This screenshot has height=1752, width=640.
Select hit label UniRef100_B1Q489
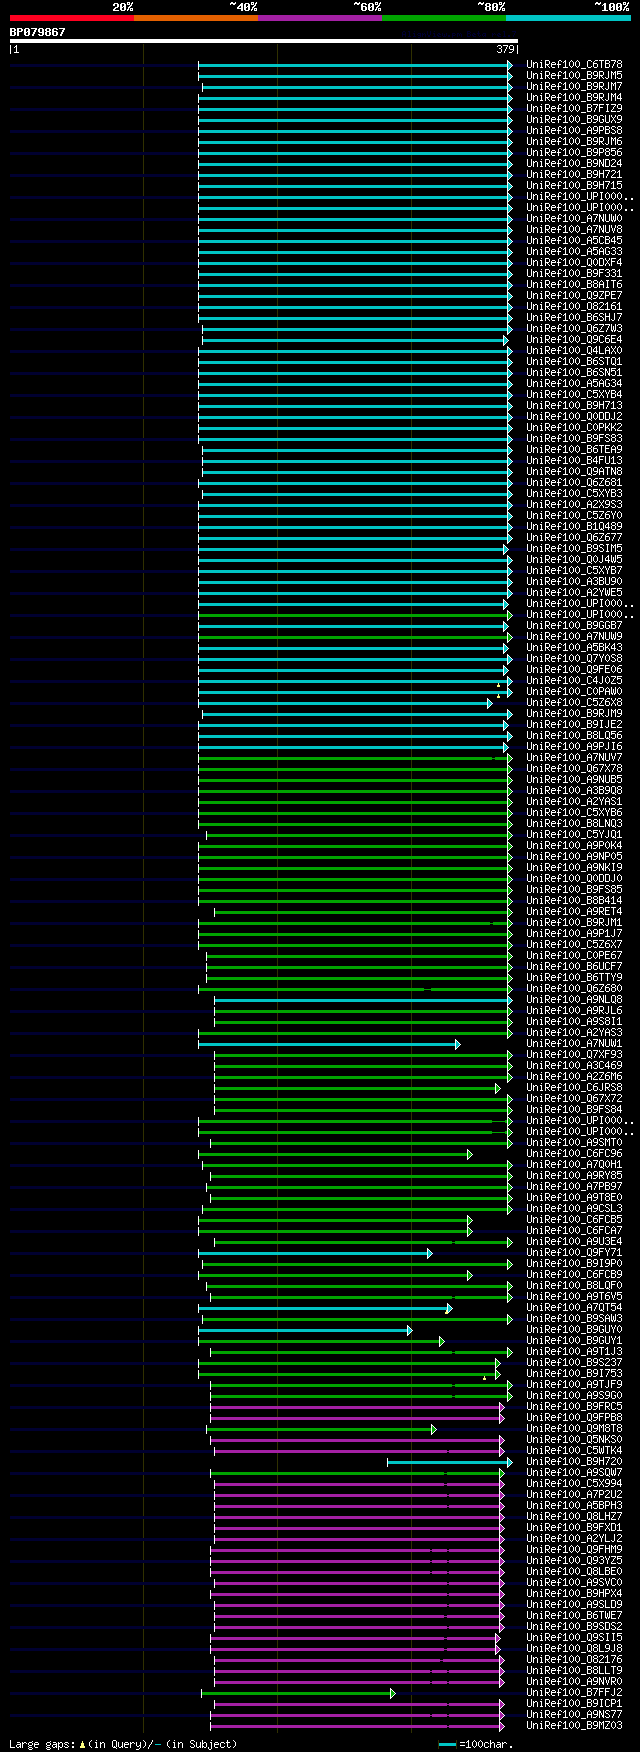coord(574,527)
